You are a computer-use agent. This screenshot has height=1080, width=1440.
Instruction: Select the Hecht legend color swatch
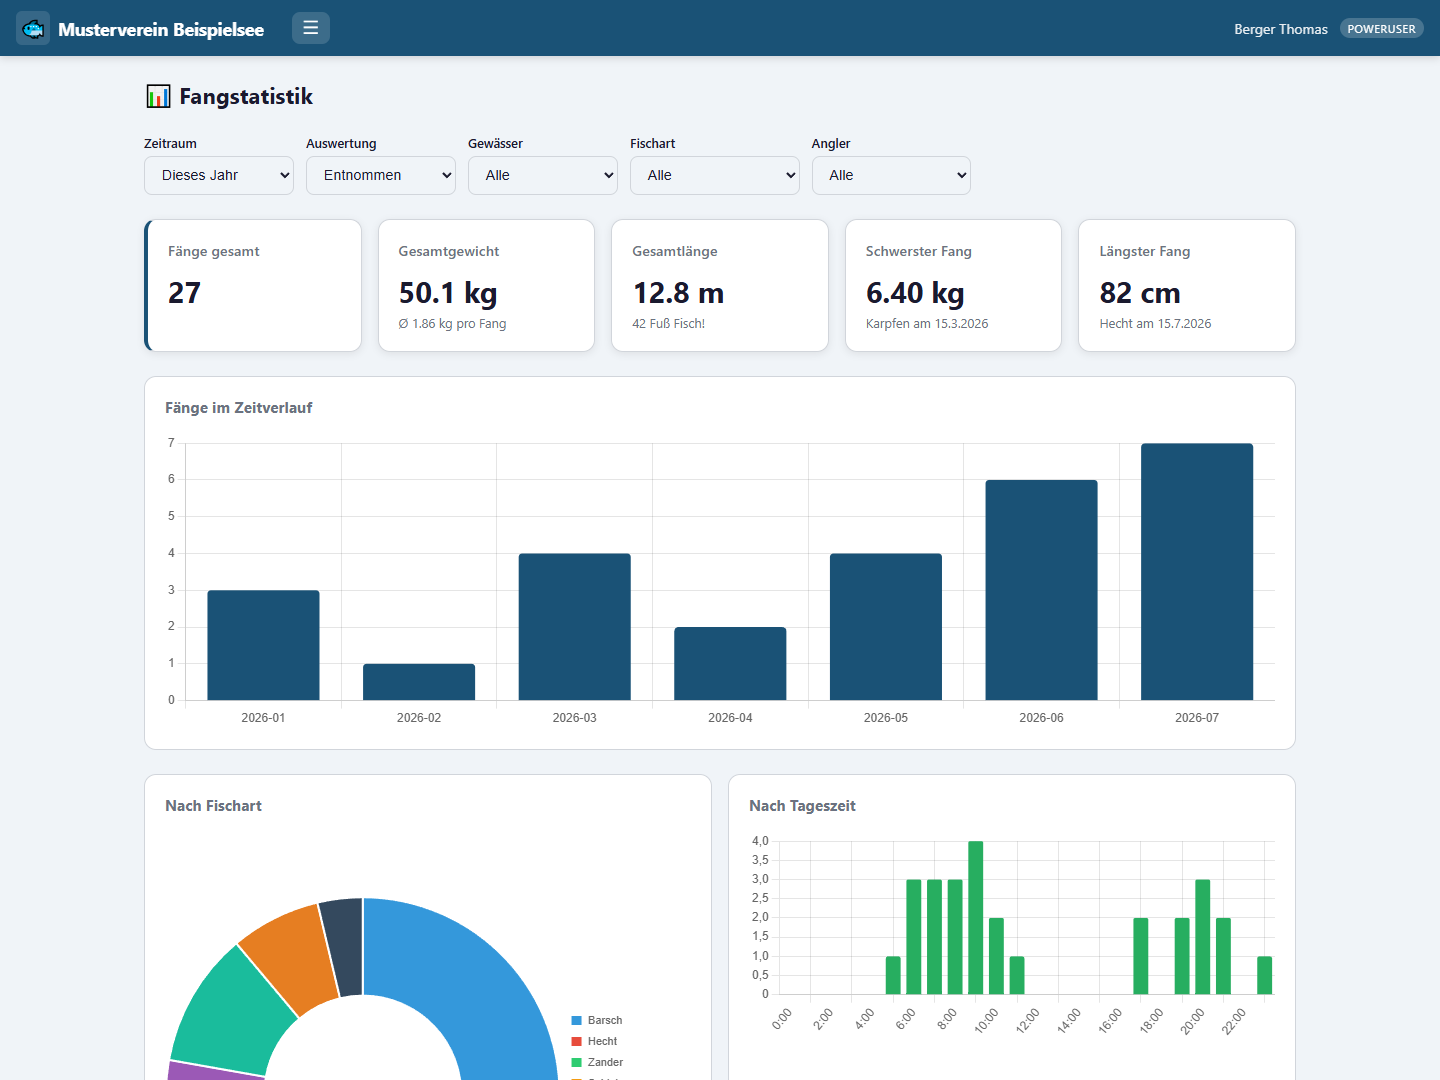(576, 1041)
